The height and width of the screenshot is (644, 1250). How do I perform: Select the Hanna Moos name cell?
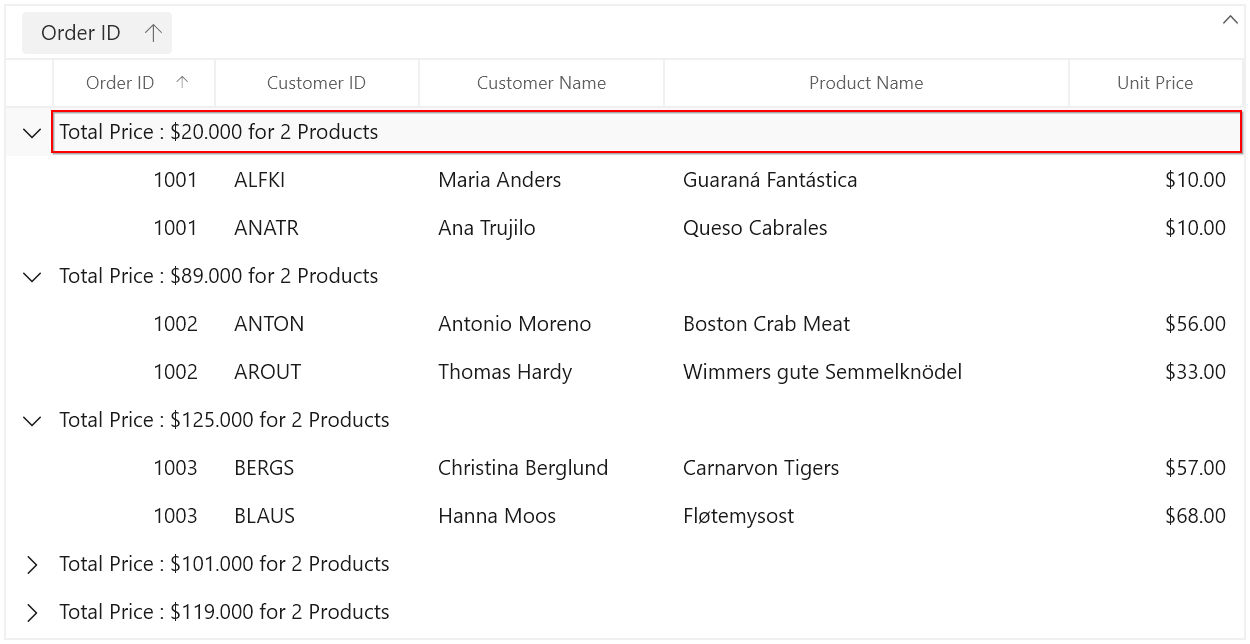(x=542, y=516)
